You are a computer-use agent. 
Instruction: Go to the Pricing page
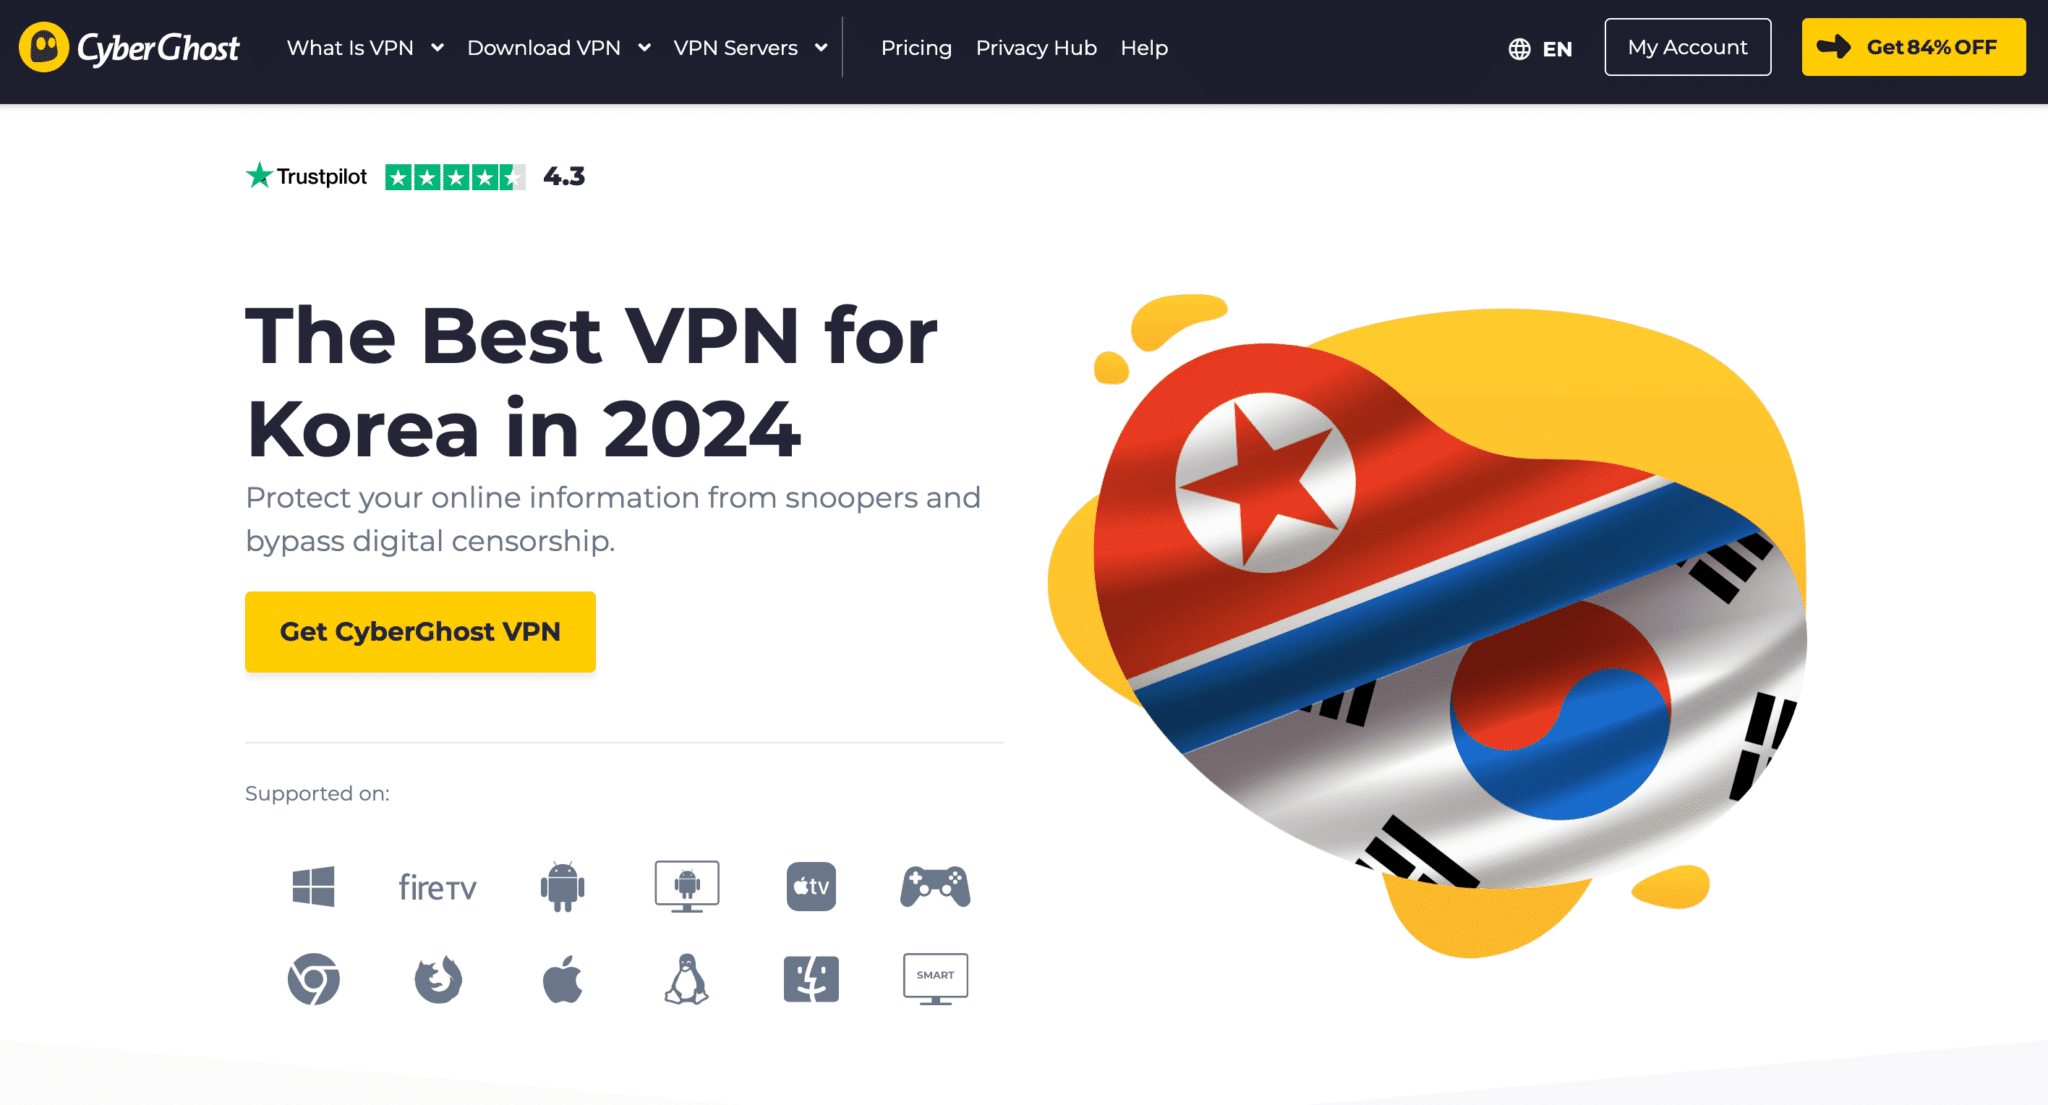click(916, 48)
